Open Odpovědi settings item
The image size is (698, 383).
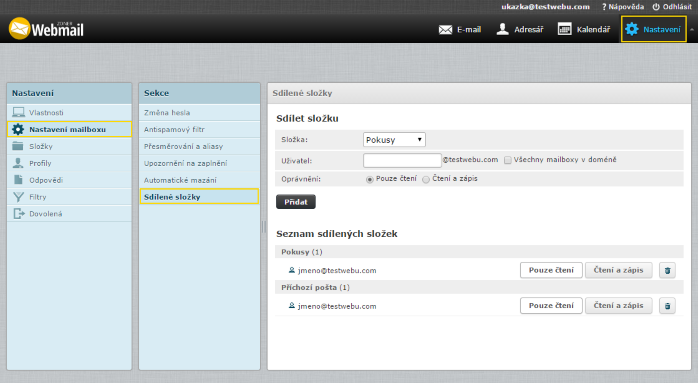[69, 180]
